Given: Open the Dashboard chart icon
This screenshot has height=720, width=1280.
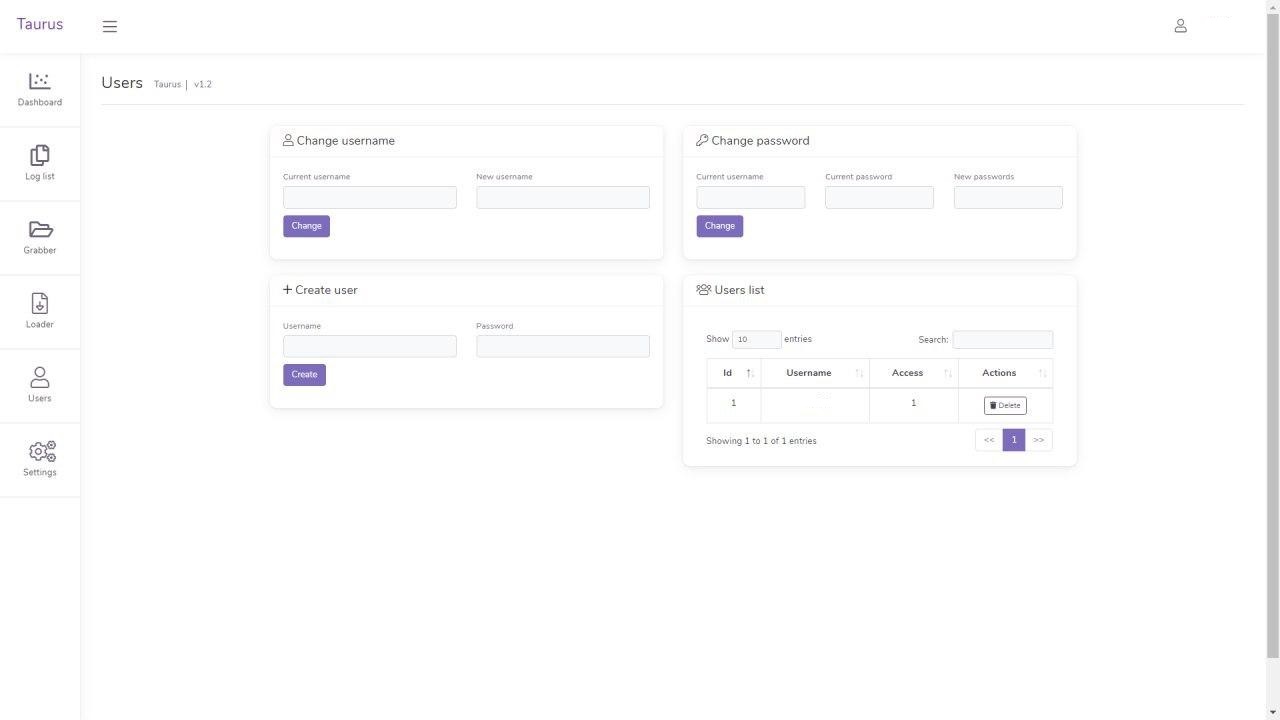Looking at the screenshot, I should pos(40,81).
